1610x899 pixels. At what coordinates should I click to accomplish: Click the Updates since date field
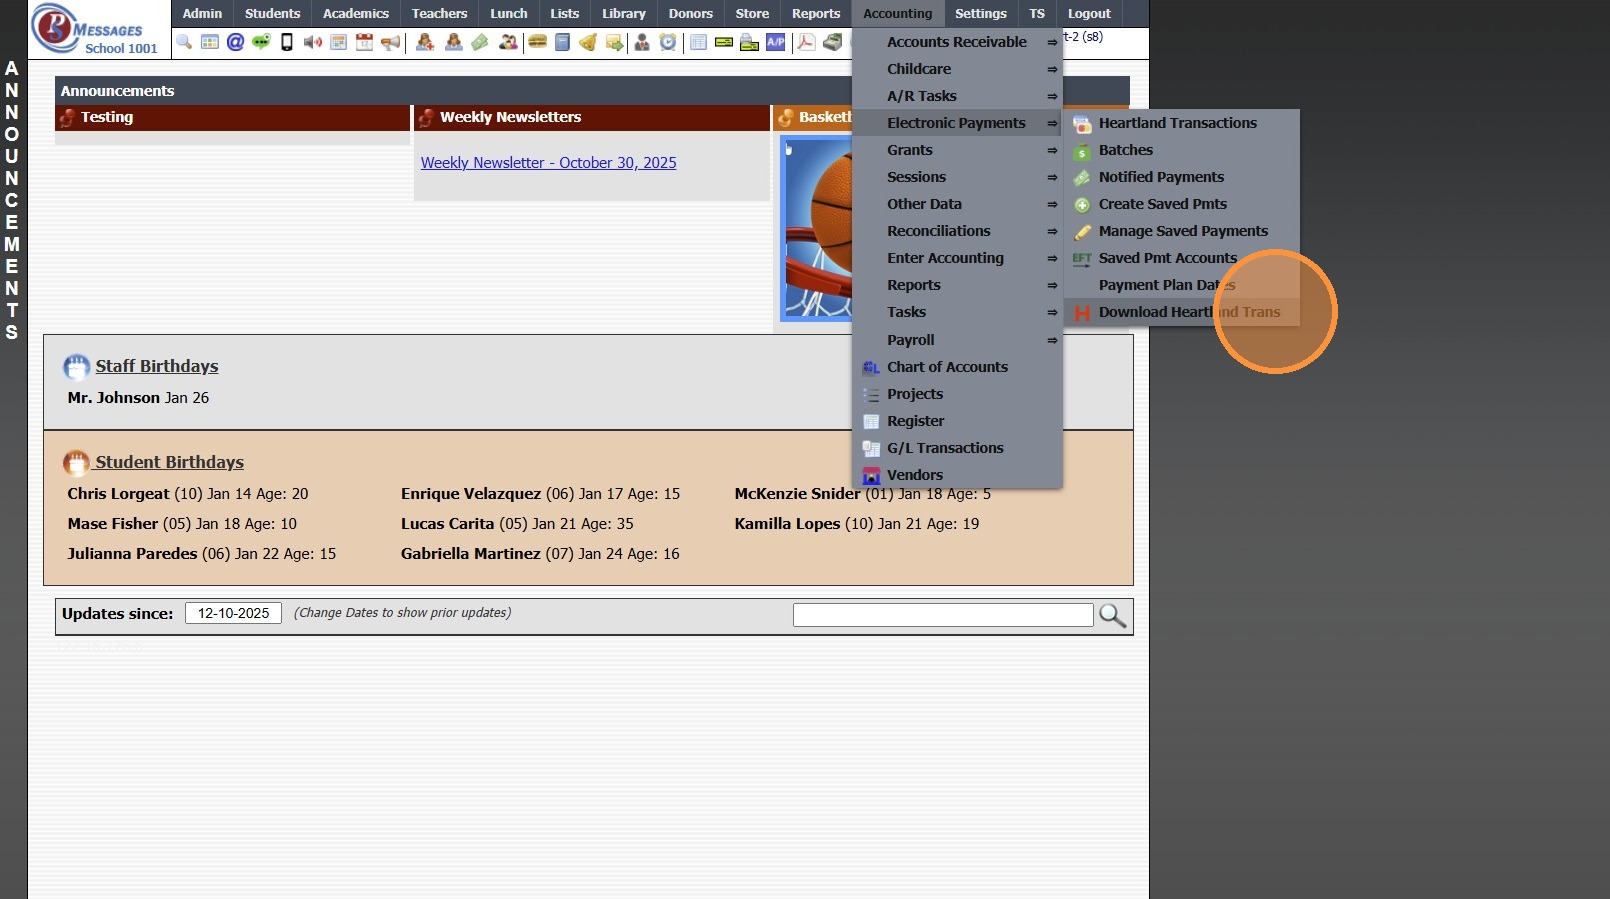click(x=233, y=614)
